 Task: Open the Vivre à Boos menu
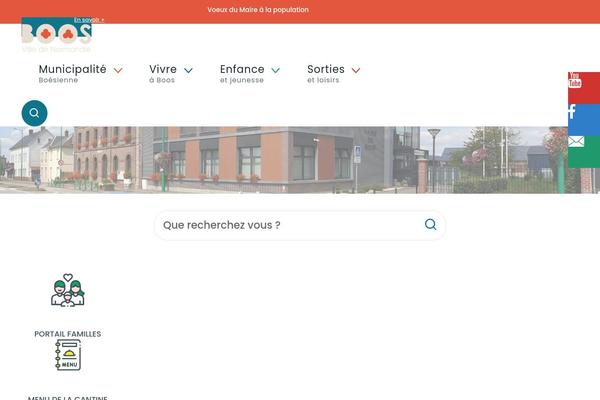tap(163, 73)
